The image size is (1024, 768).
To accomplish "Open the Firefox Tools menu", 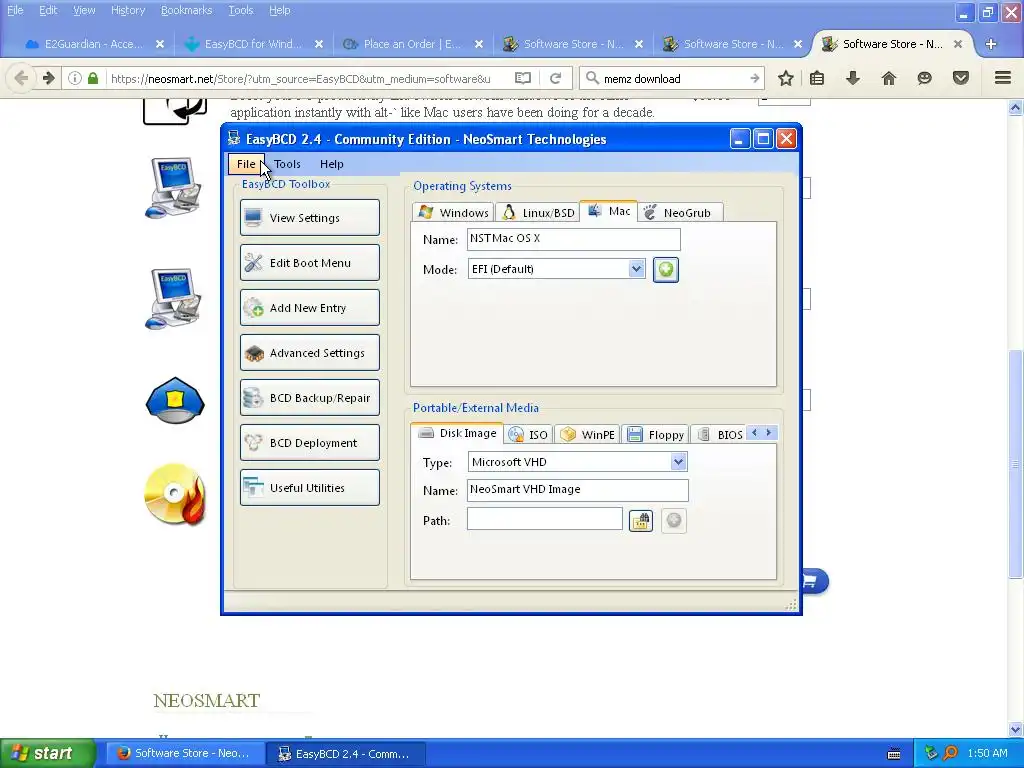I will [x=240, y=10].
